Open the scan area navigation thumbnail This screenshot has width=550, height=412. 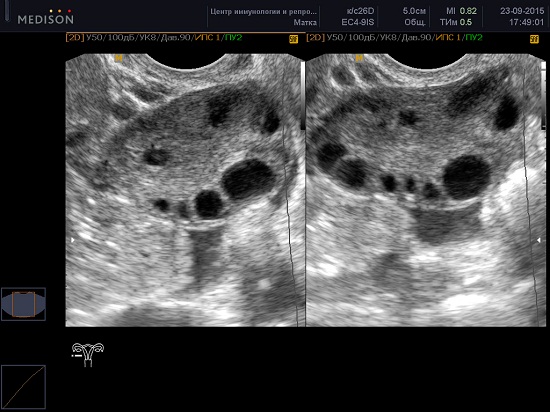[24, 304]
